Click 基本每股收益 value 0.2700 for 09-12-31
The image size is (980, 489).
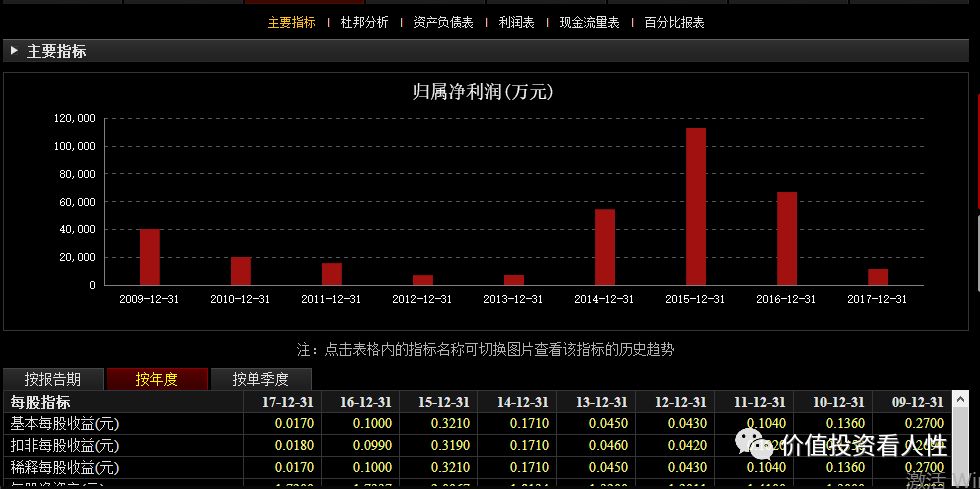[x=924, y=423]
